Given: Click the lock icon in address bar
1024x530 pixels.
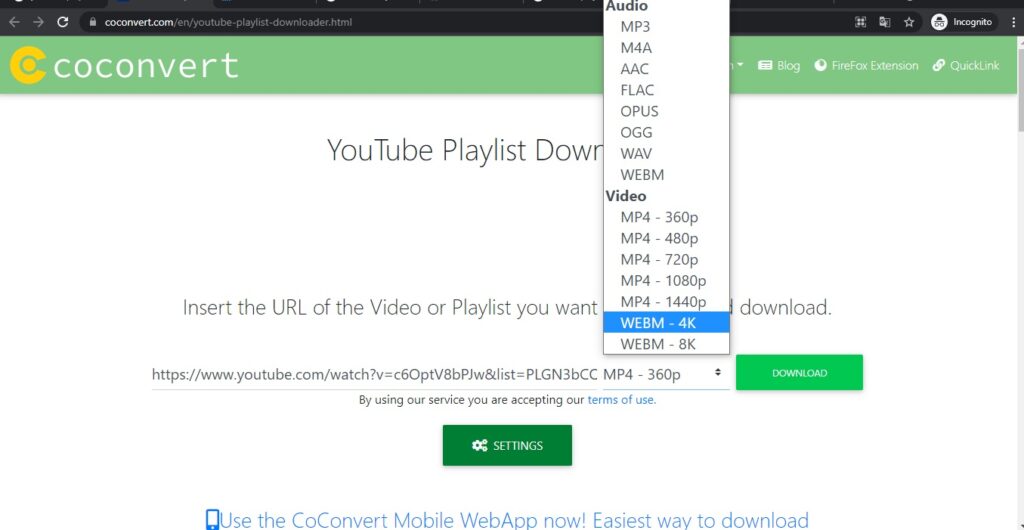Looking at the screenshot, I should [92, 22].
